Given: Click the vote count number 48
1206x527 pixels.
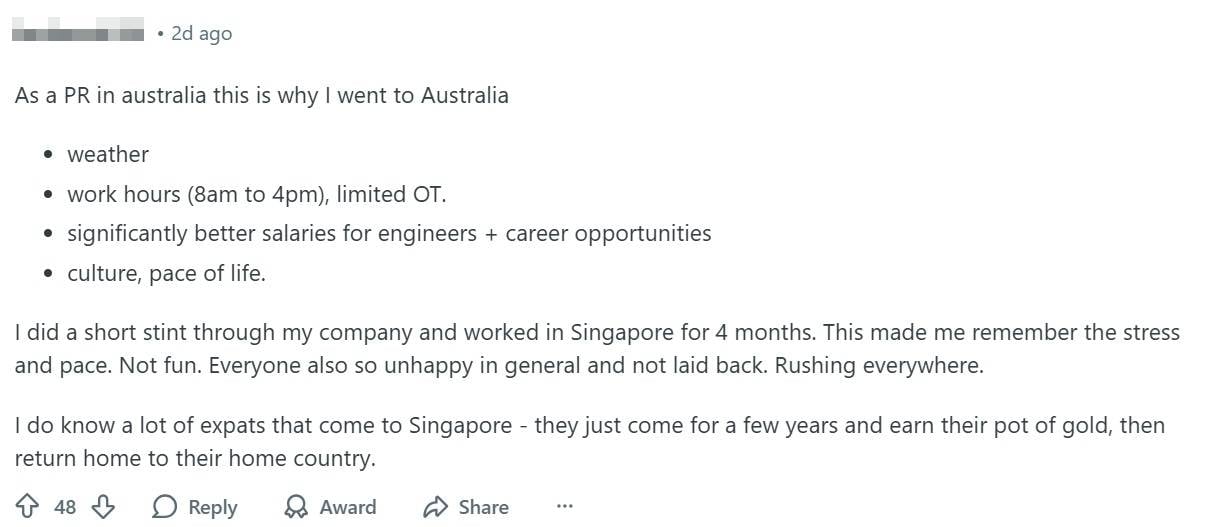Looking at the screenshot, I should point(65,507).
